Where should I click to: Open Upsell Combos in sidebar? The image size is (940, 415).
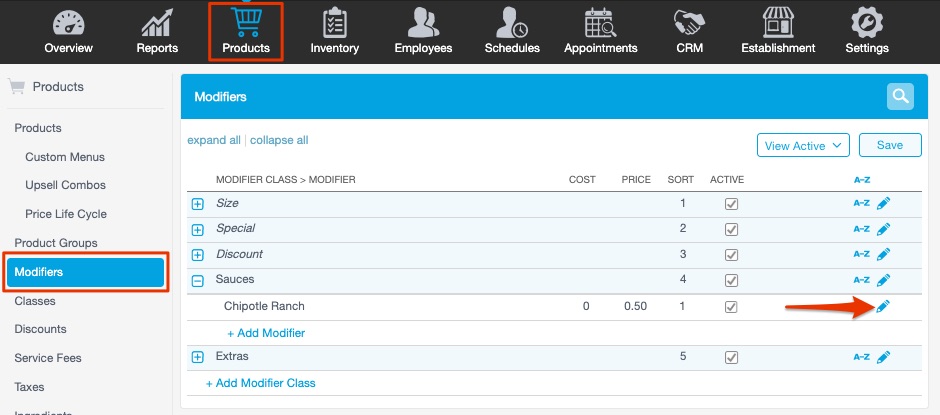click(65, 185)
